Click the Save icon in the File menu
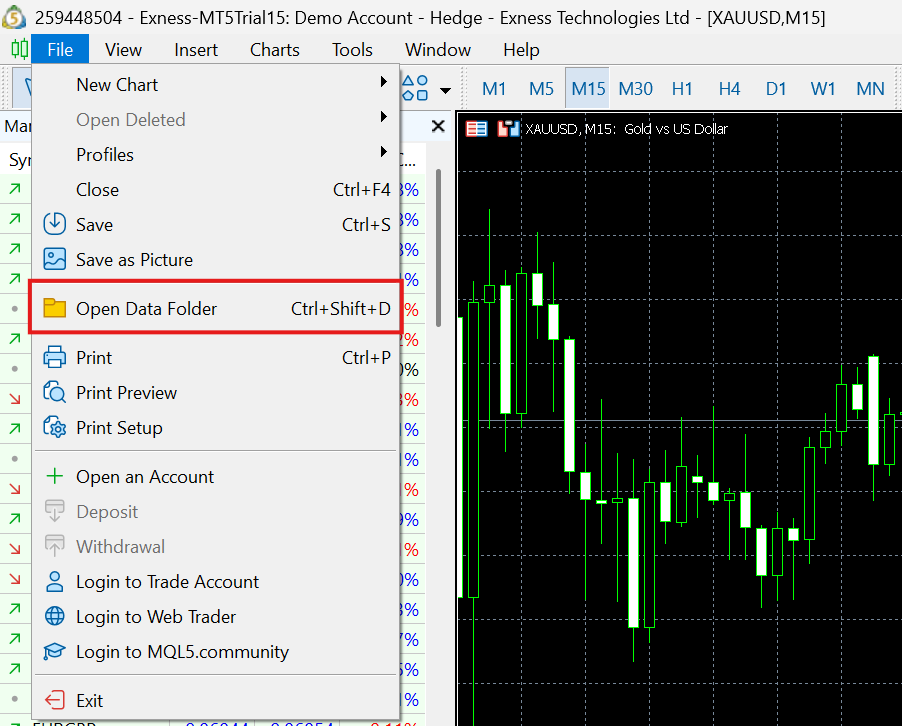The height and width of the screenshot is (726, 902). [x=56, y=224]
